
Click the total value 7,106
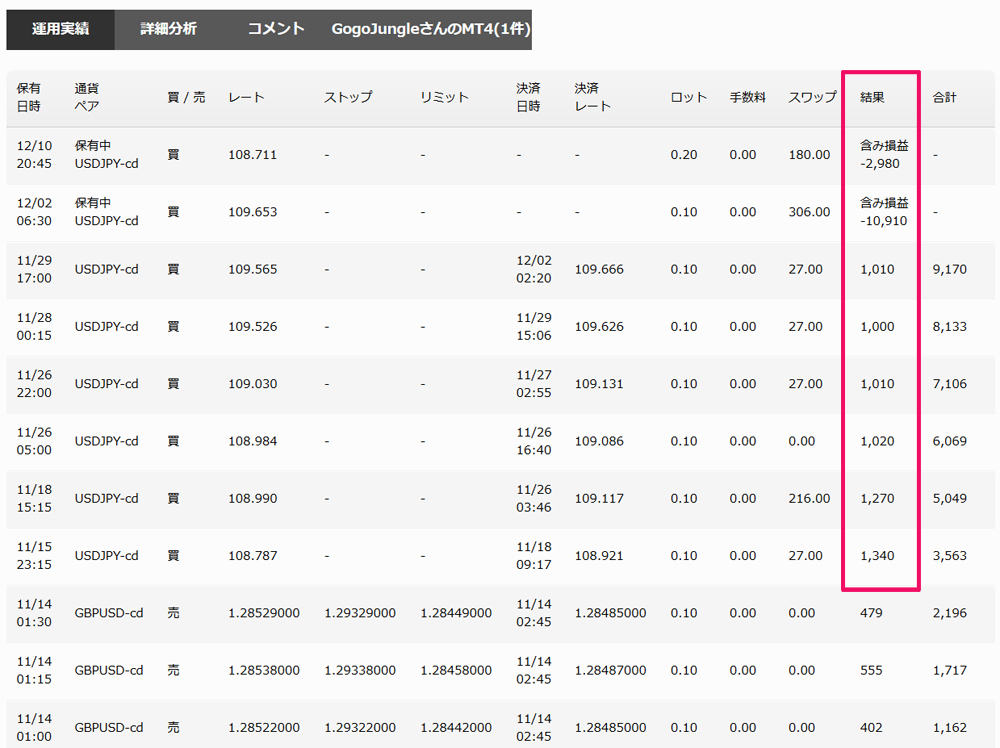[x=950, y=385]
